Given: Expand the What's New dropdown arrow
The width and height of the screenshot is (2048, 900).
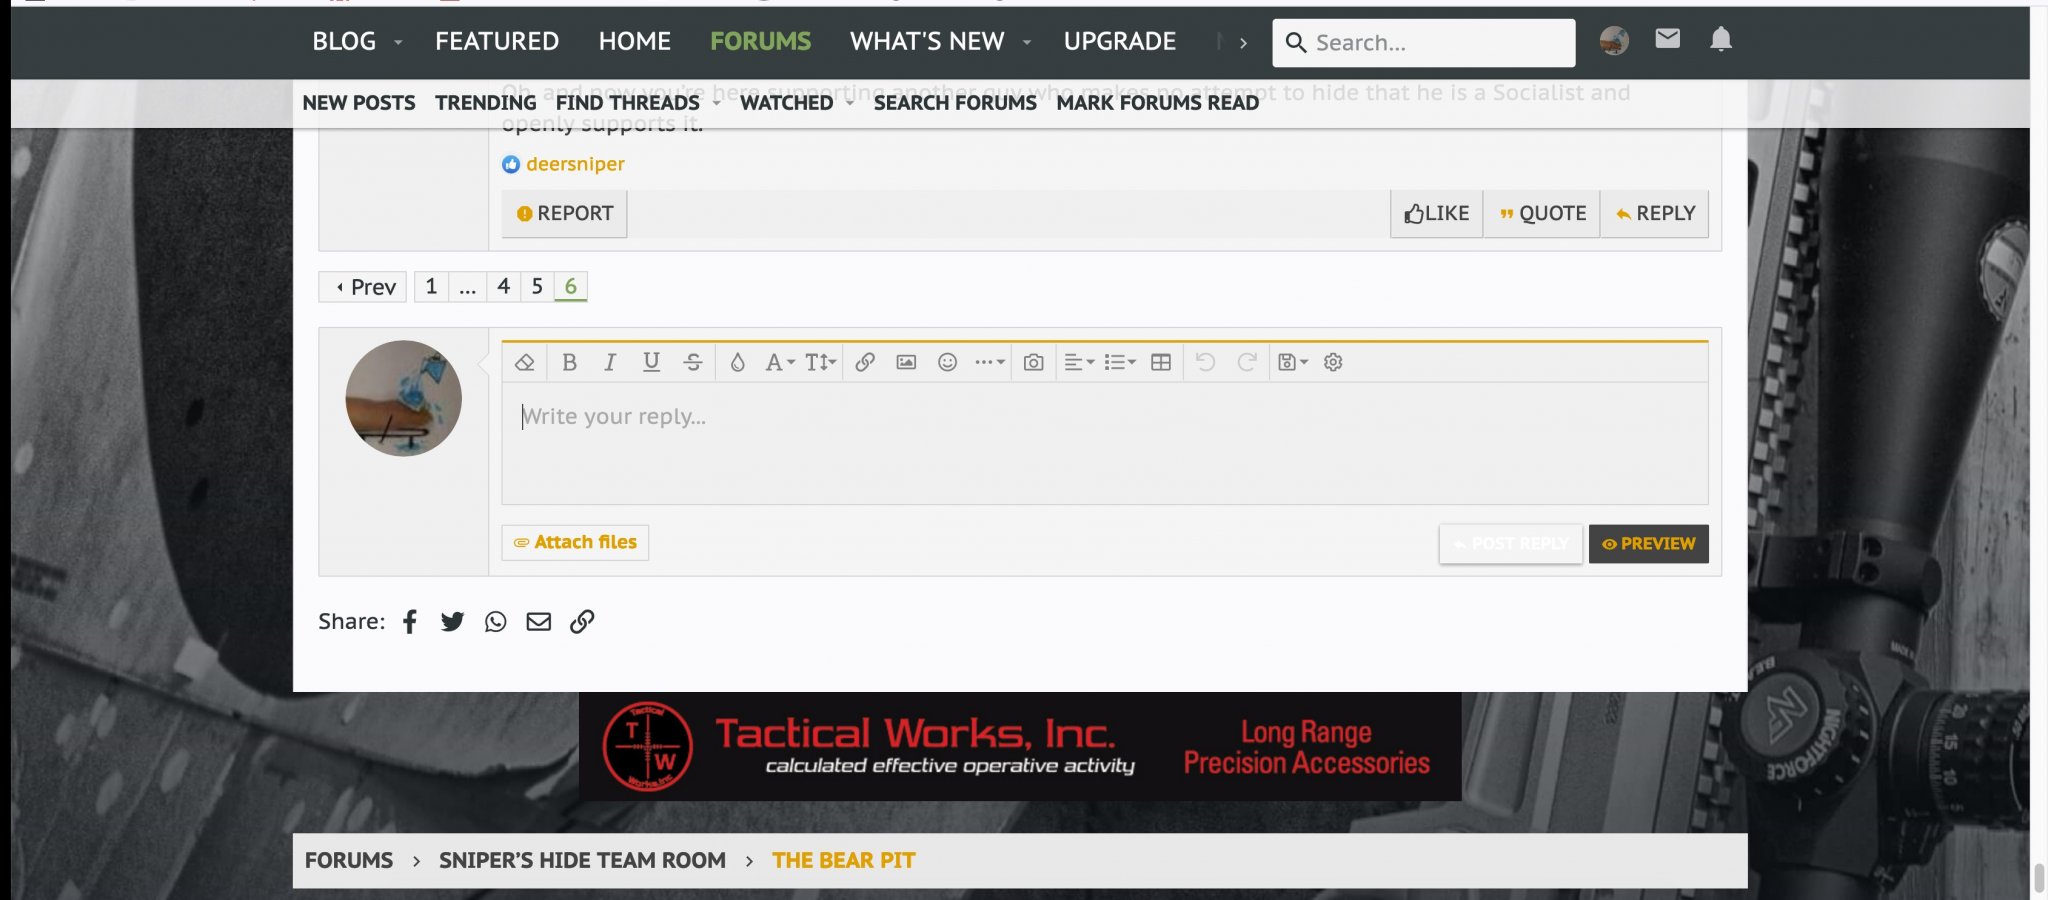Looking at the screenshot, I should (x=1027, y=43).
